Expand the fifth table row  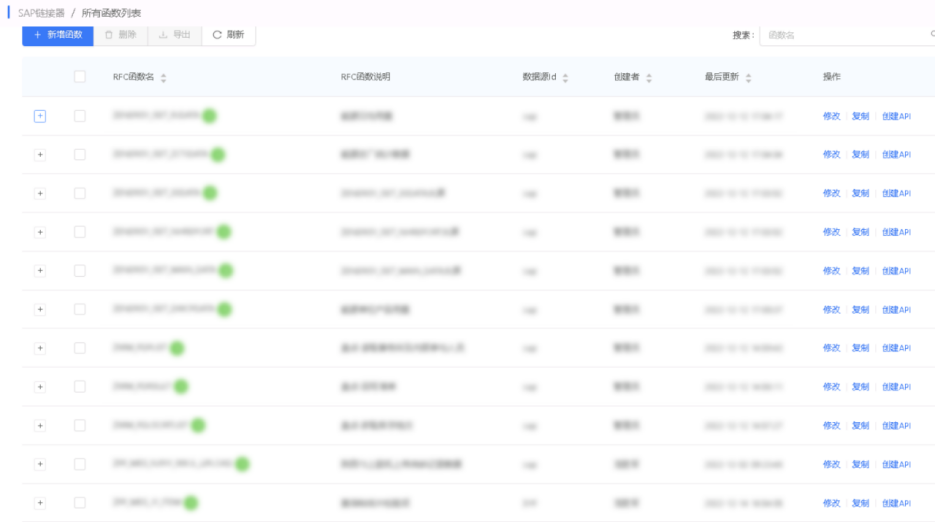coord(40,271)
